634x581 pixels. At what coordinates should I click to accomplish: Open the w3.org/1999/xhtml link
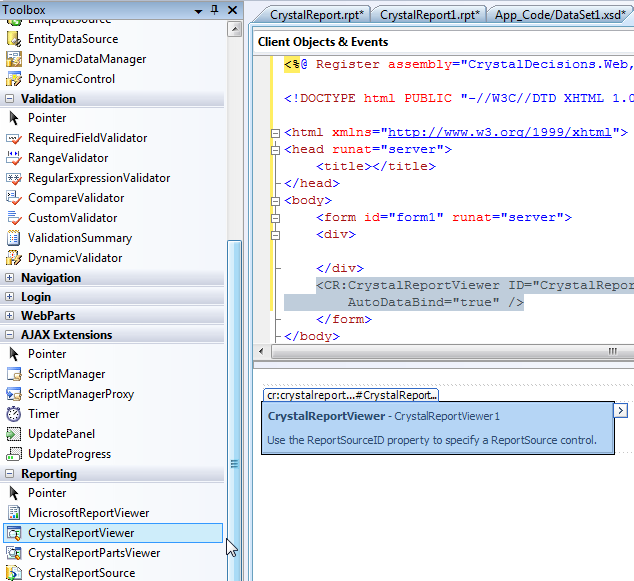coord(499,132)
